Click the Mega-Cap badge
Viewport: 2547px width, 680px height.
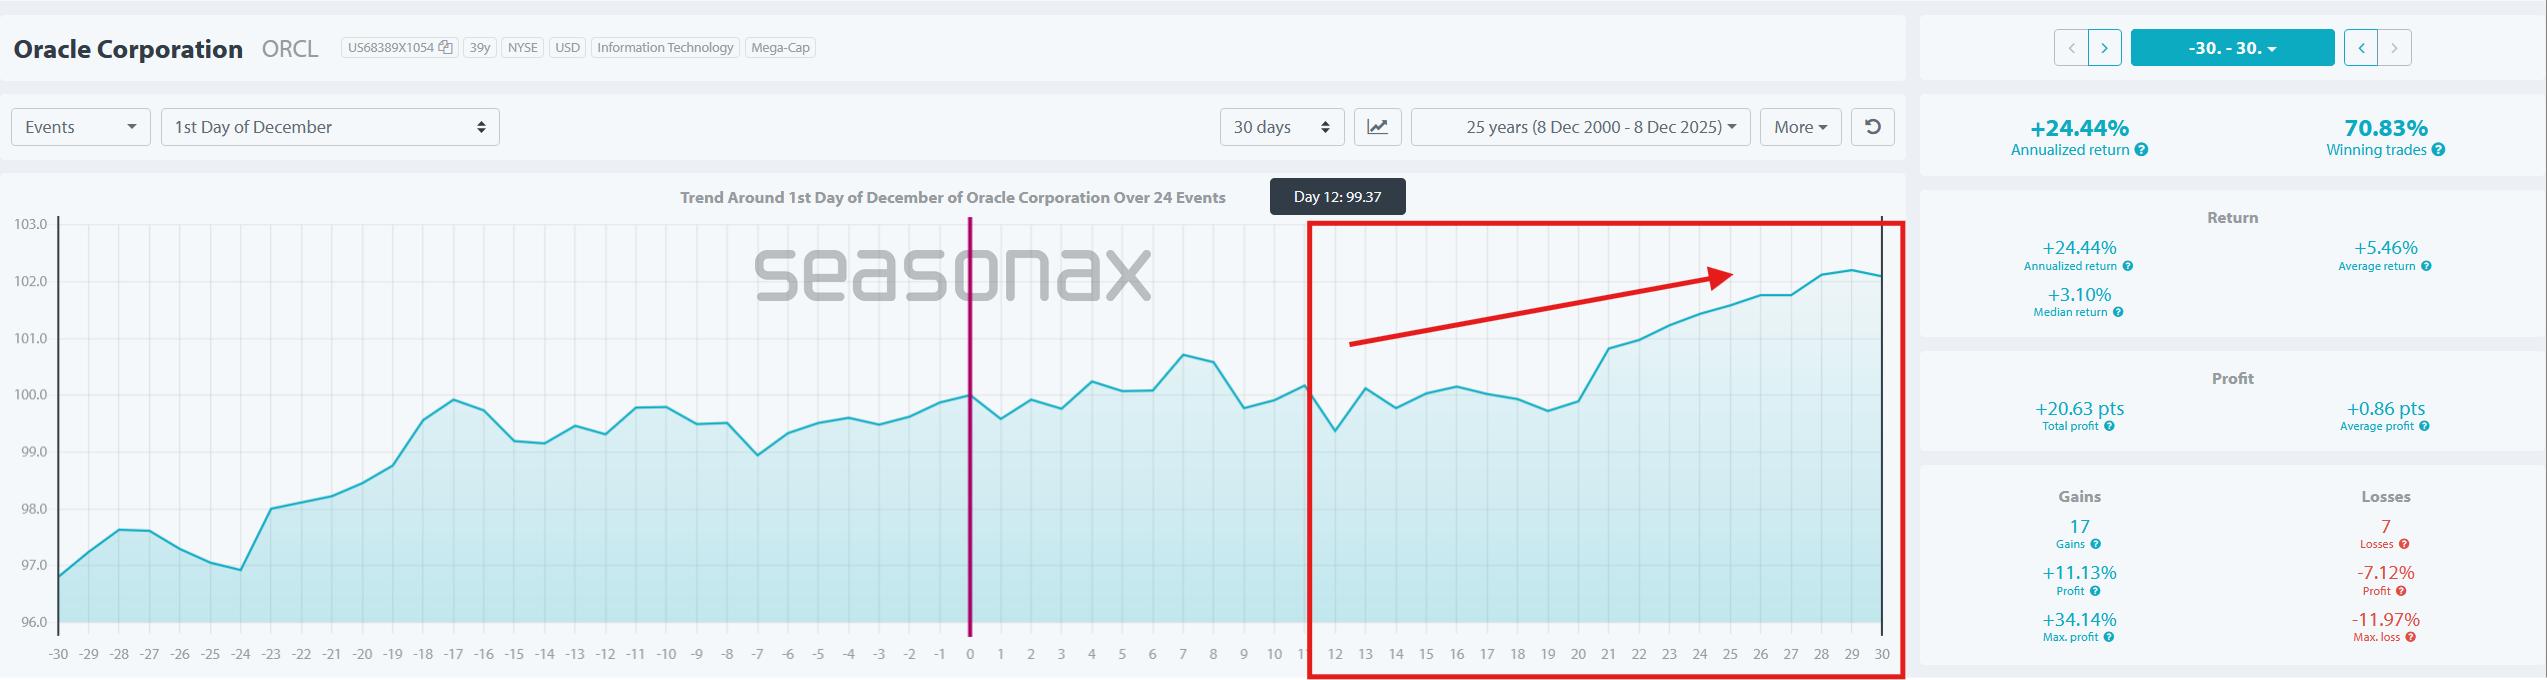tap(780, 48)
